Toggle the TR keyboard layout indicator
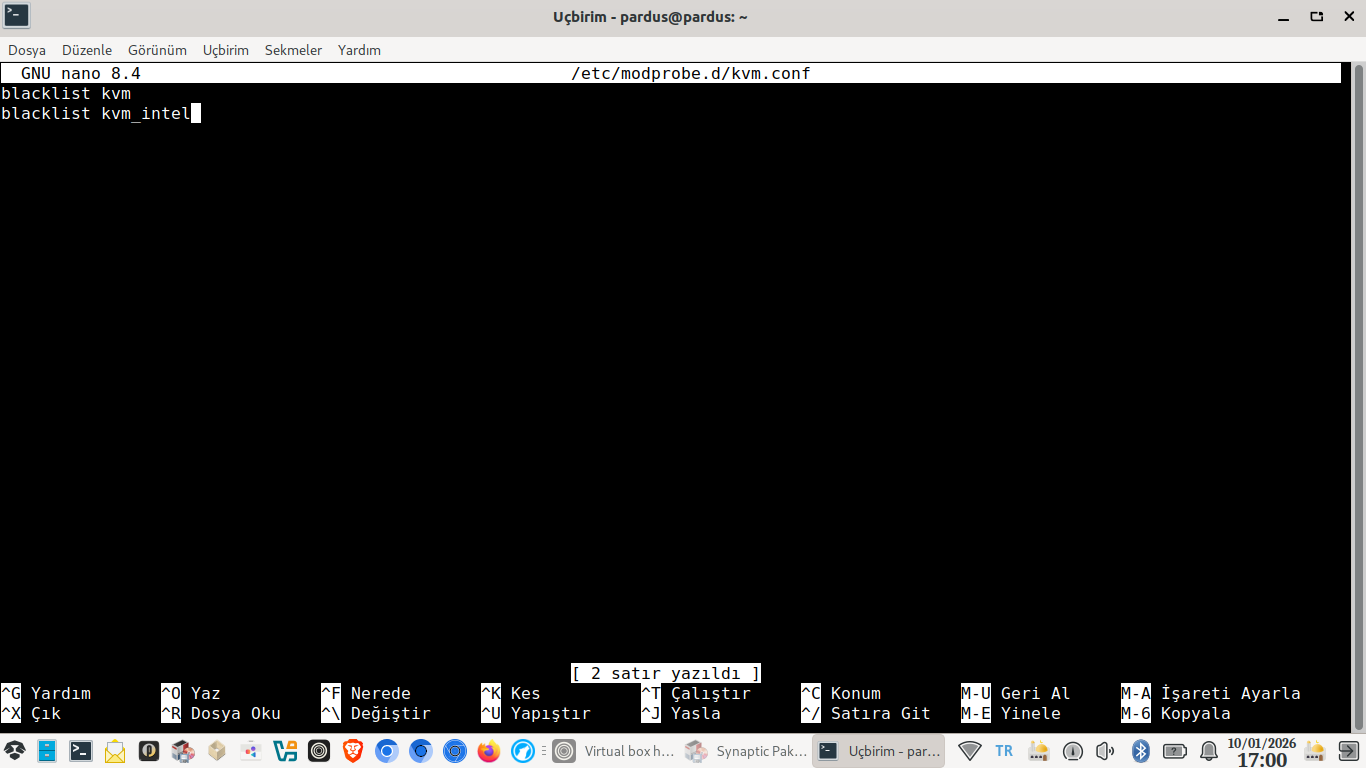Screen dimensions: 1366x768 pos(1004,751)
